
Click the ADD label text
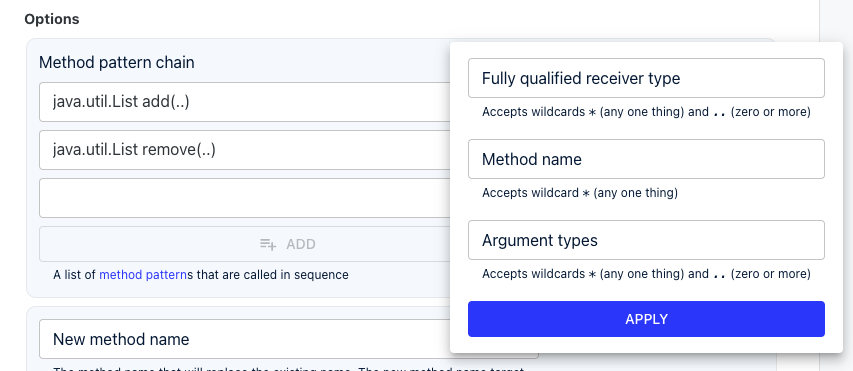point(301,244)
